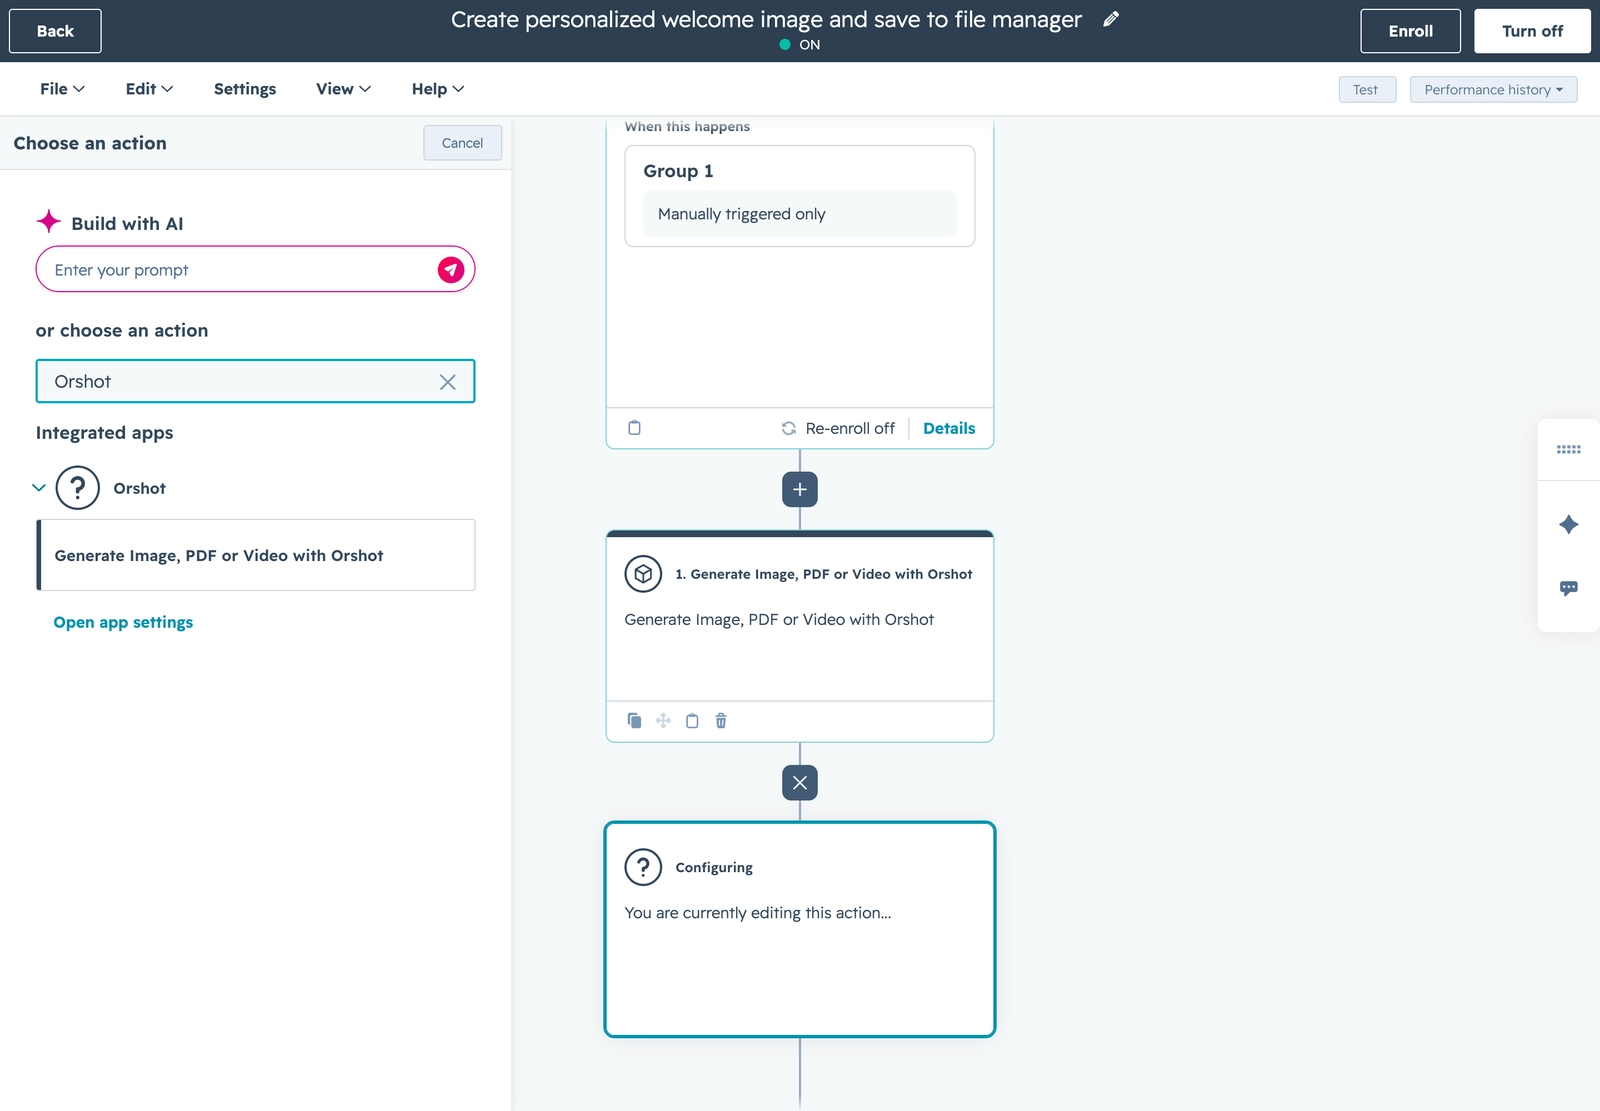Click the clipboard icon in trigger card
The width and height of the screenshot is (1600, 1111).
coord(634,428)
